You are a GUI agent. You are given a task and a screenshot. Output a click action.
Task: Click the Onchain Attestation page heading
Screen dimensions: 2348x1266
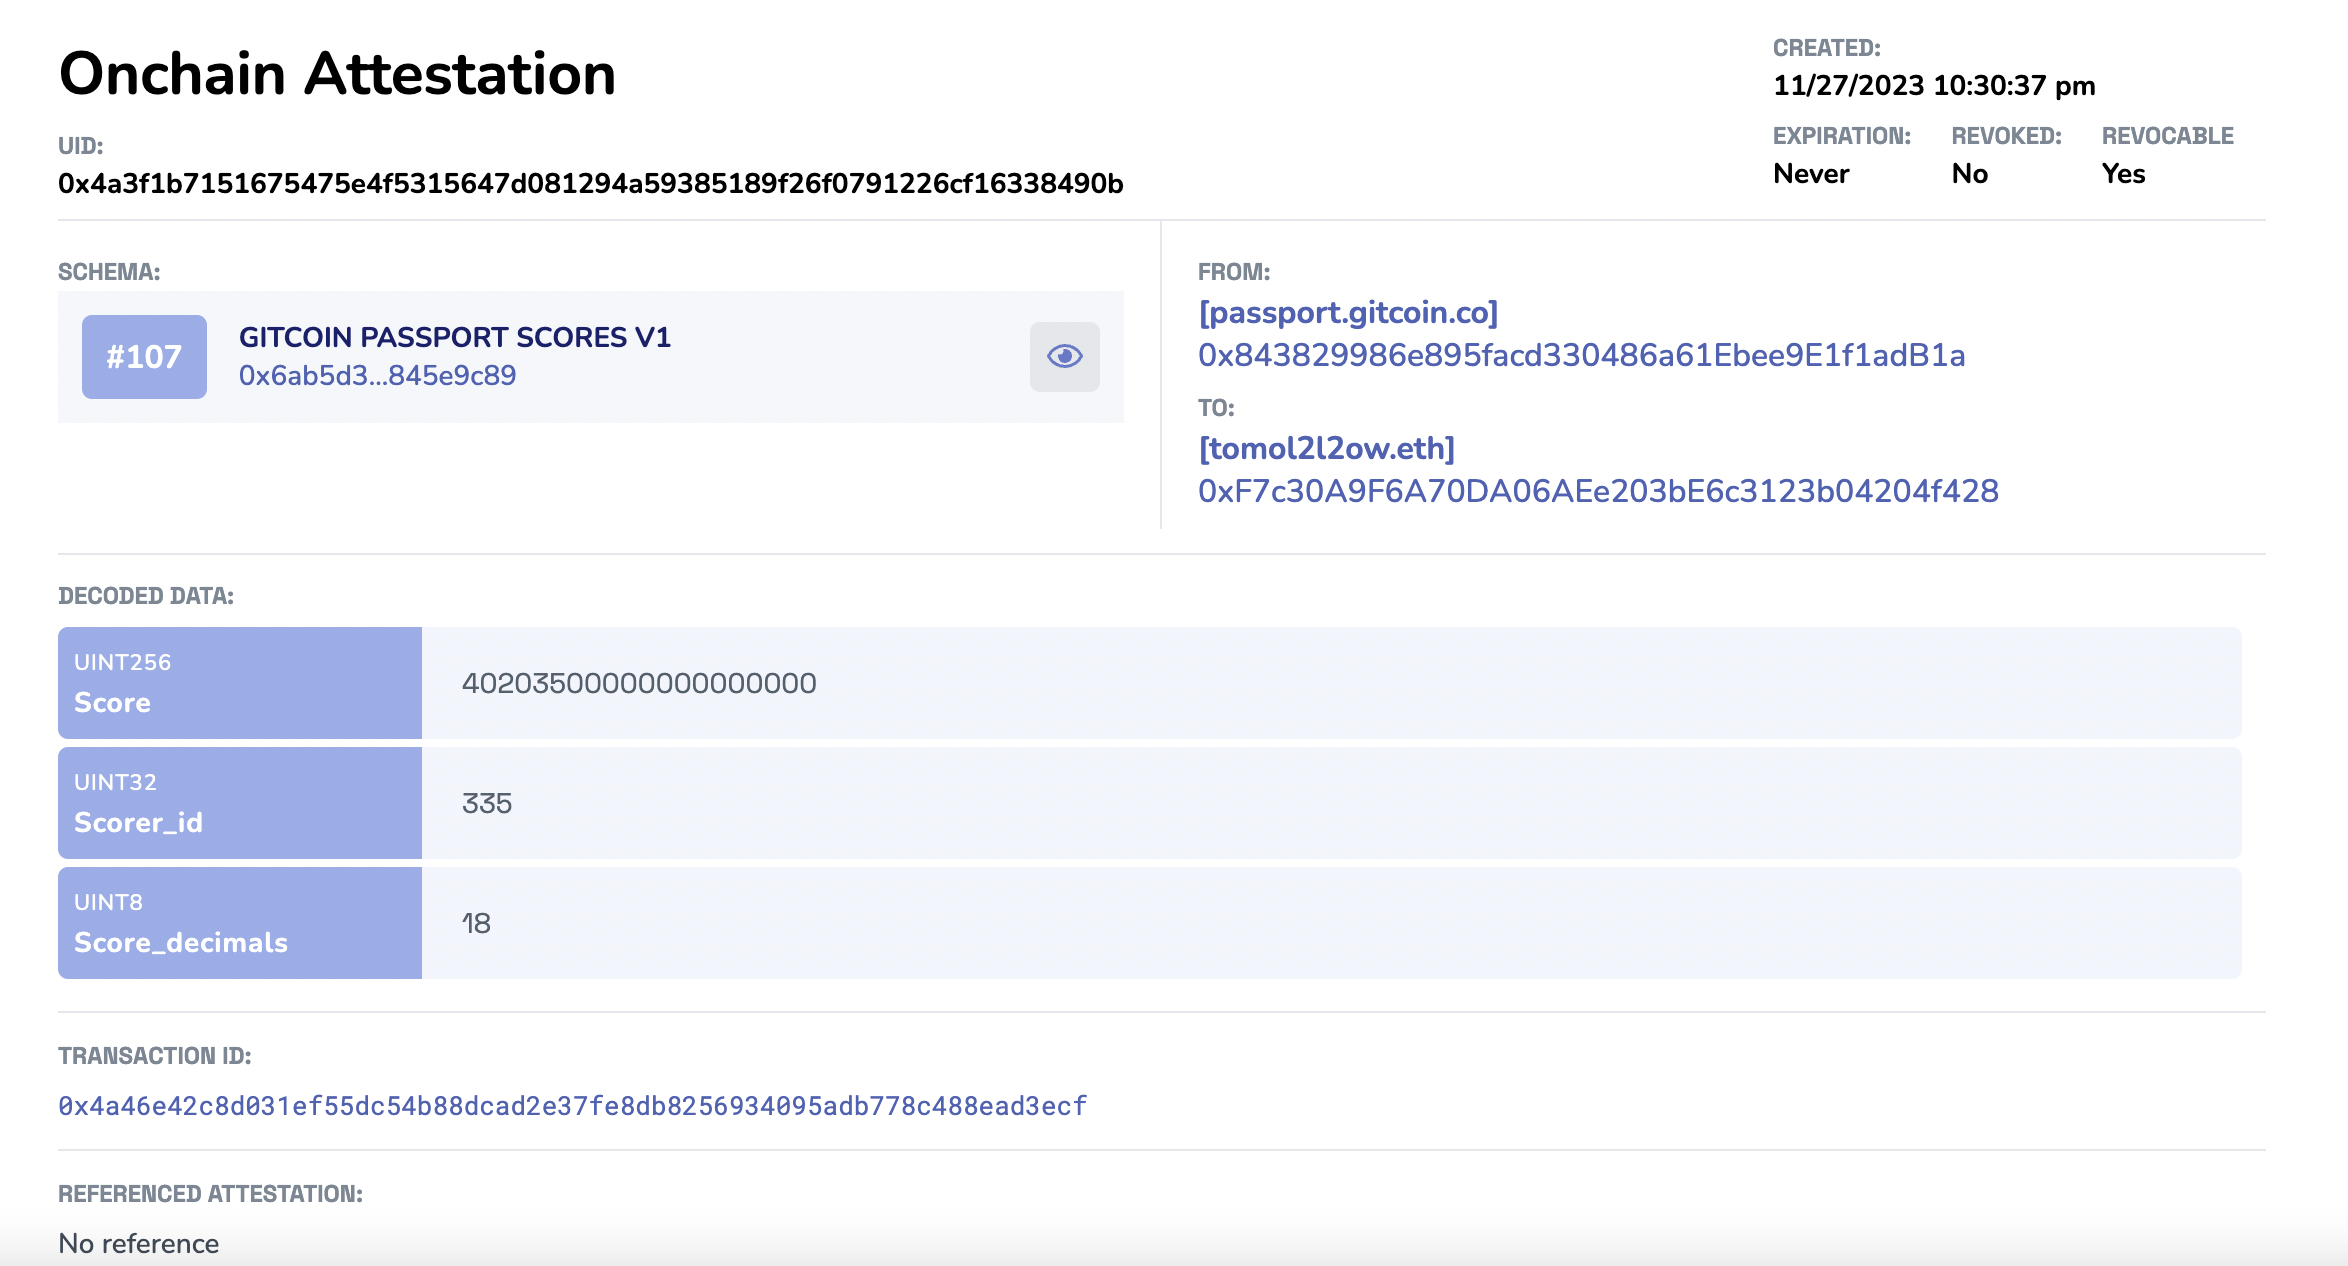(337, 74)
